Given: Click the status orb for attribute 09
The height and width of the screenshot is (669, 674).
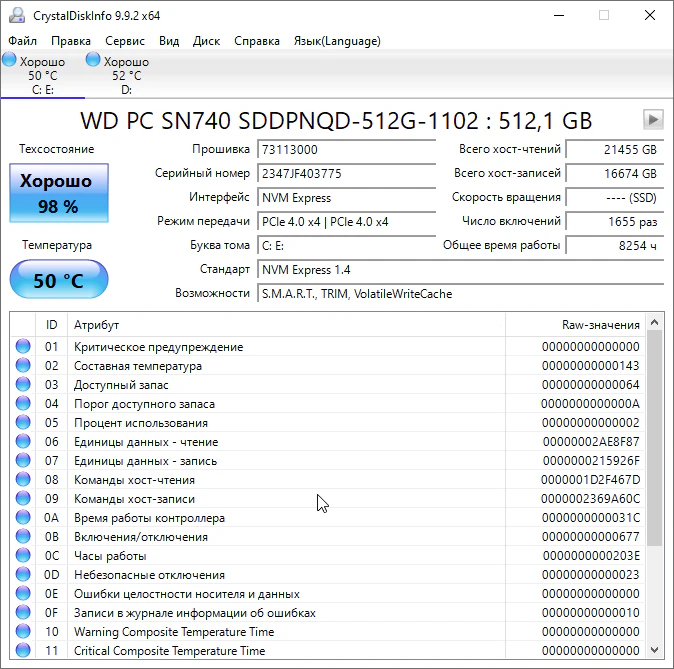Looking at the screenshot, I should click(23, 498).
